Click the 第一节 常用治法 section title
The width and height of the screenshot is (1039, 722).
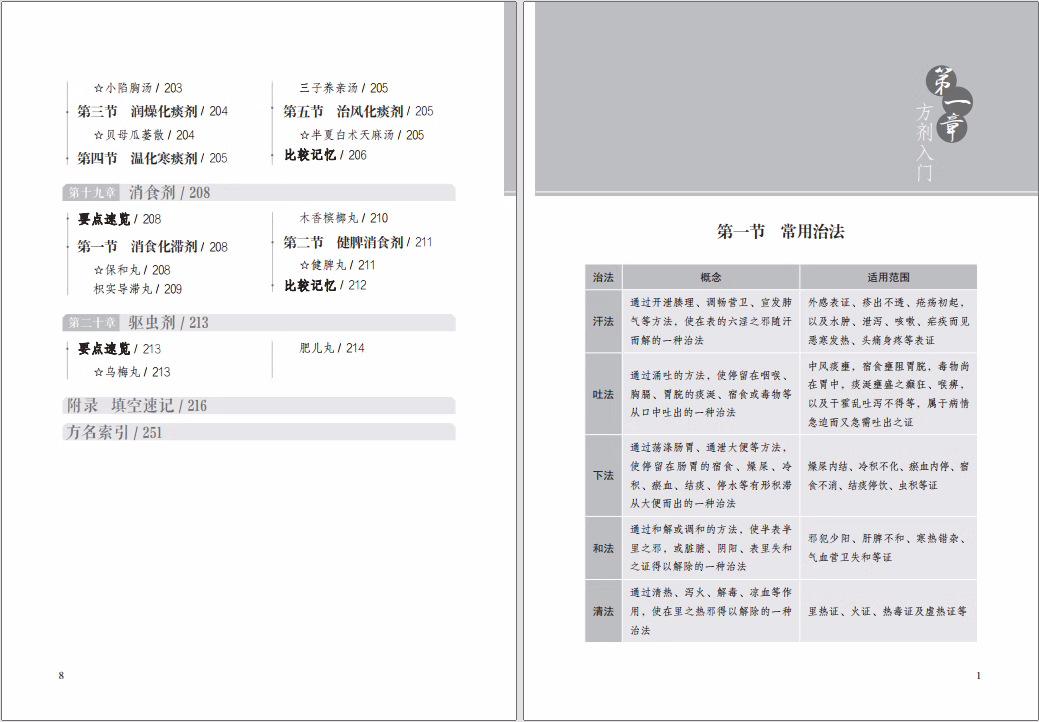780,232
